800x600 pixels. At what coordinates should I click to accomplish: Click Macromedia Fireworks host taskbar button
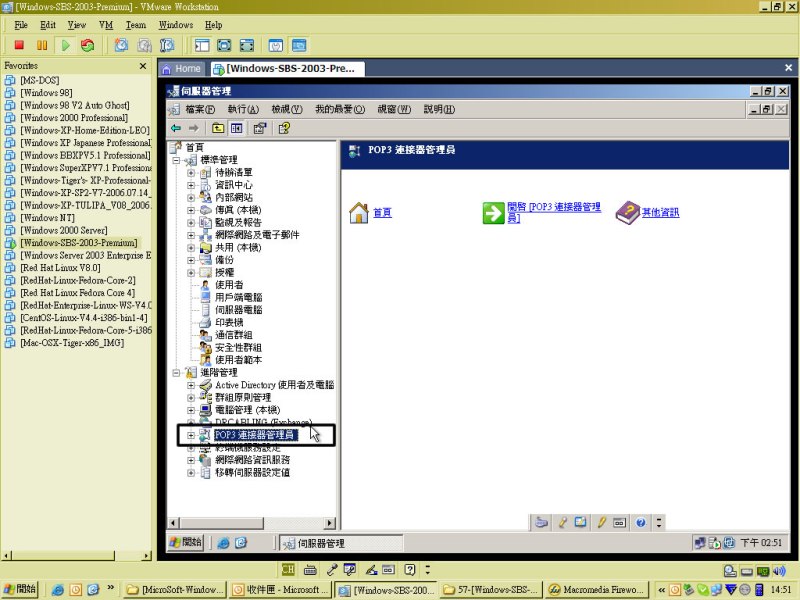pyautogui.click(x=597, y=589)
